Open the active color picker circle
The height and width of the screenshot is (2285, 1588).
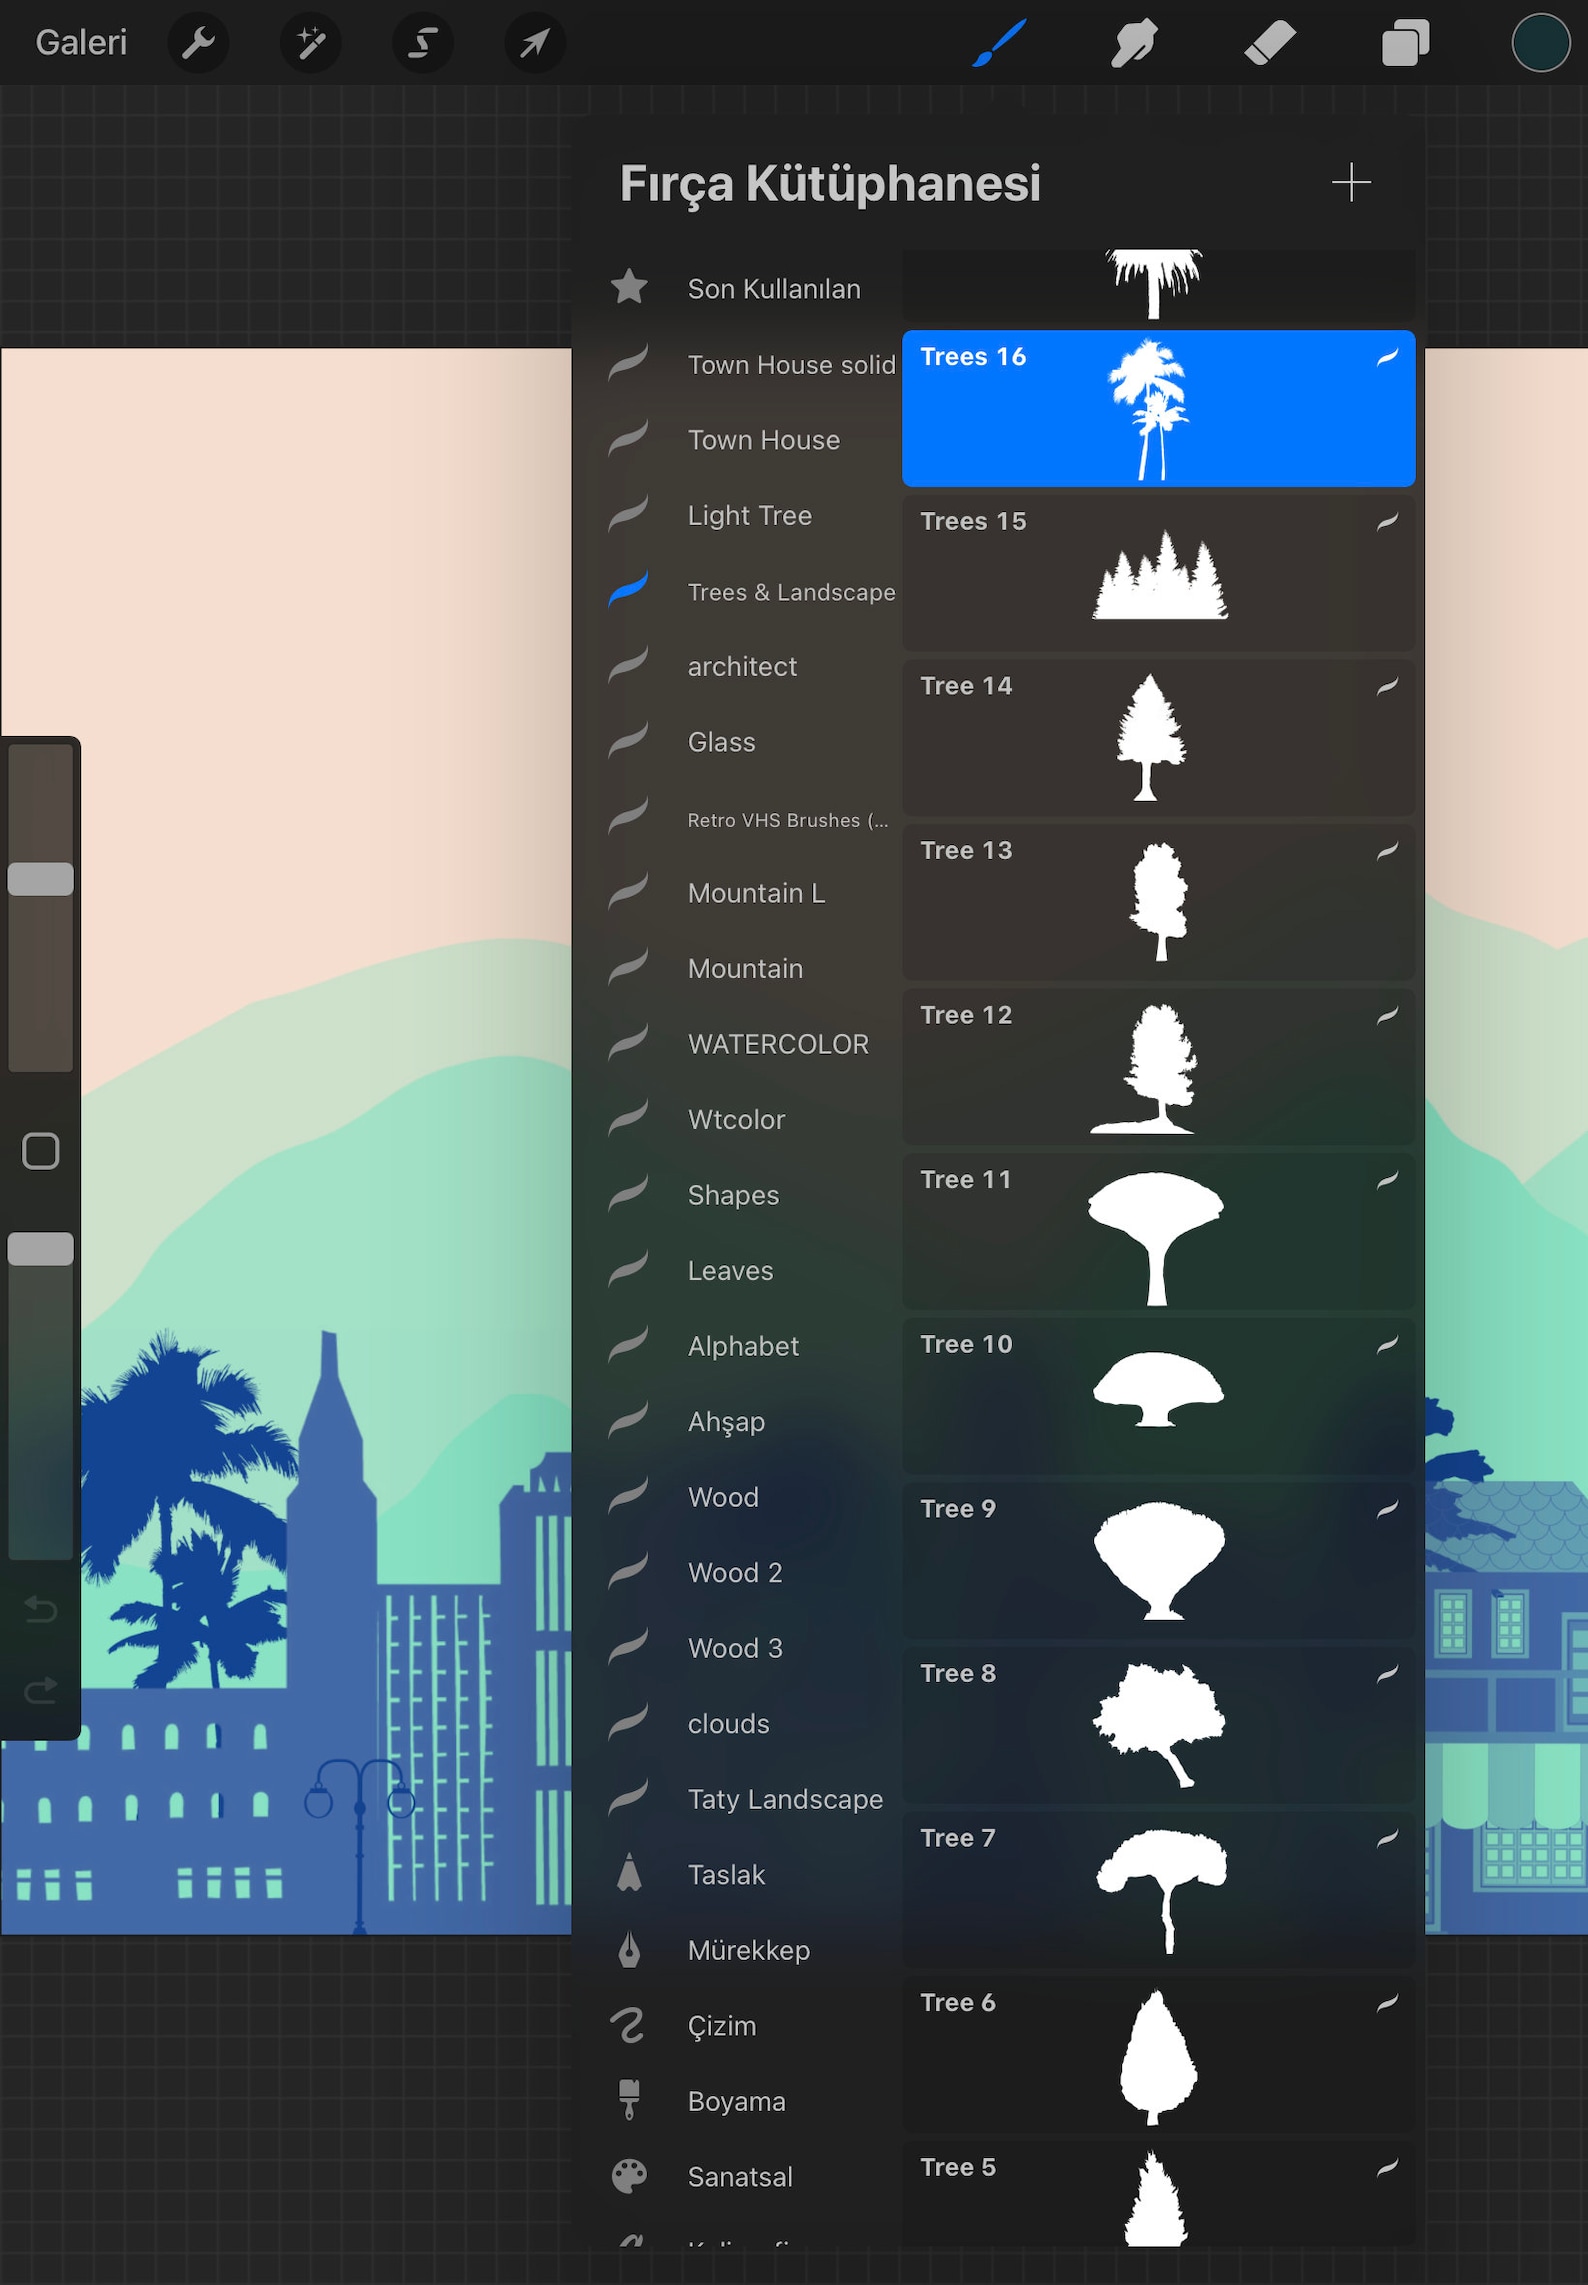pos(1540,43)
